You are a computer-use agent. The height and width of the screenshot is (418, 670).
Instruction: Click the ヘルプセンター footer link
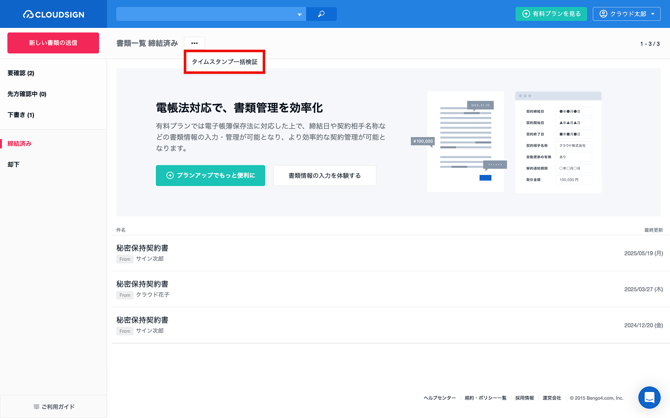(x=439, y=398)
